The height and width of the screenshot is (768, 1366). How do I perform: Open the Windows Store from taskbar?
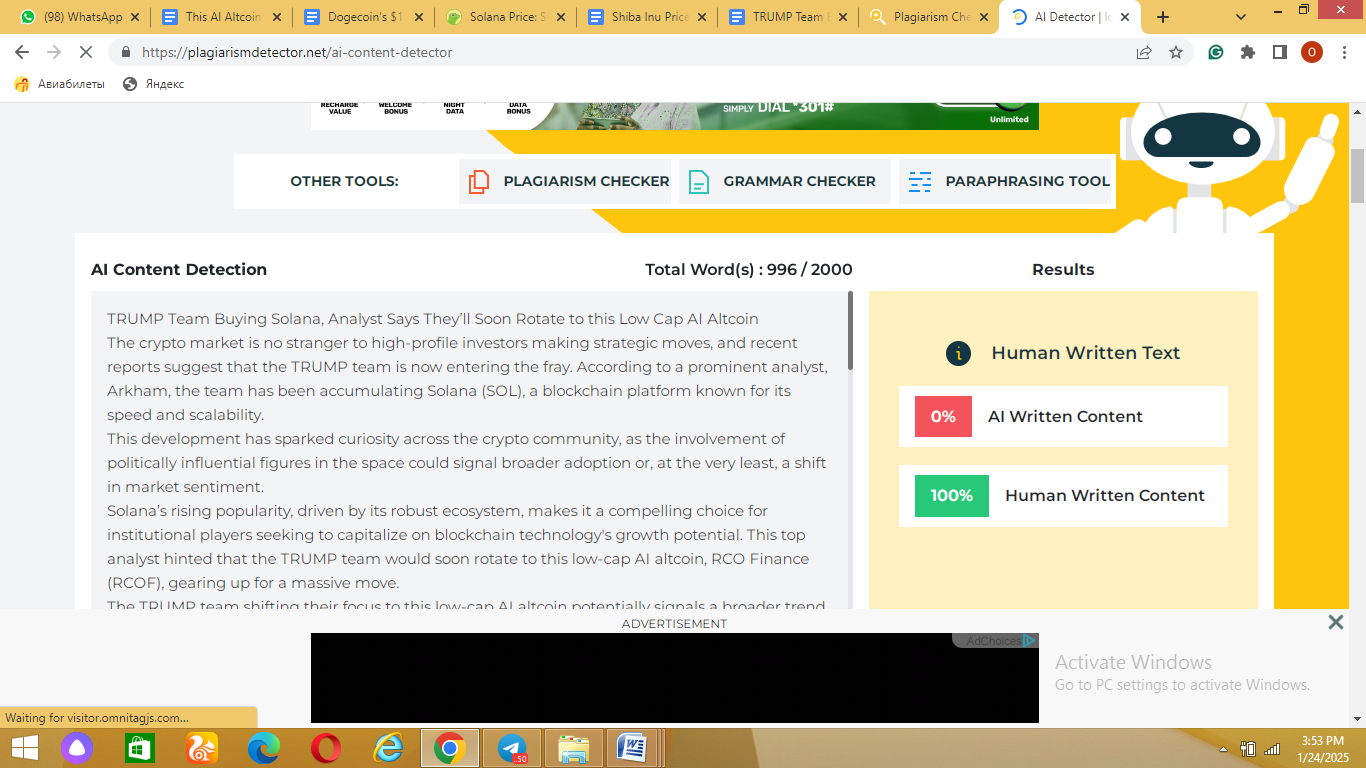click(140, 748)
